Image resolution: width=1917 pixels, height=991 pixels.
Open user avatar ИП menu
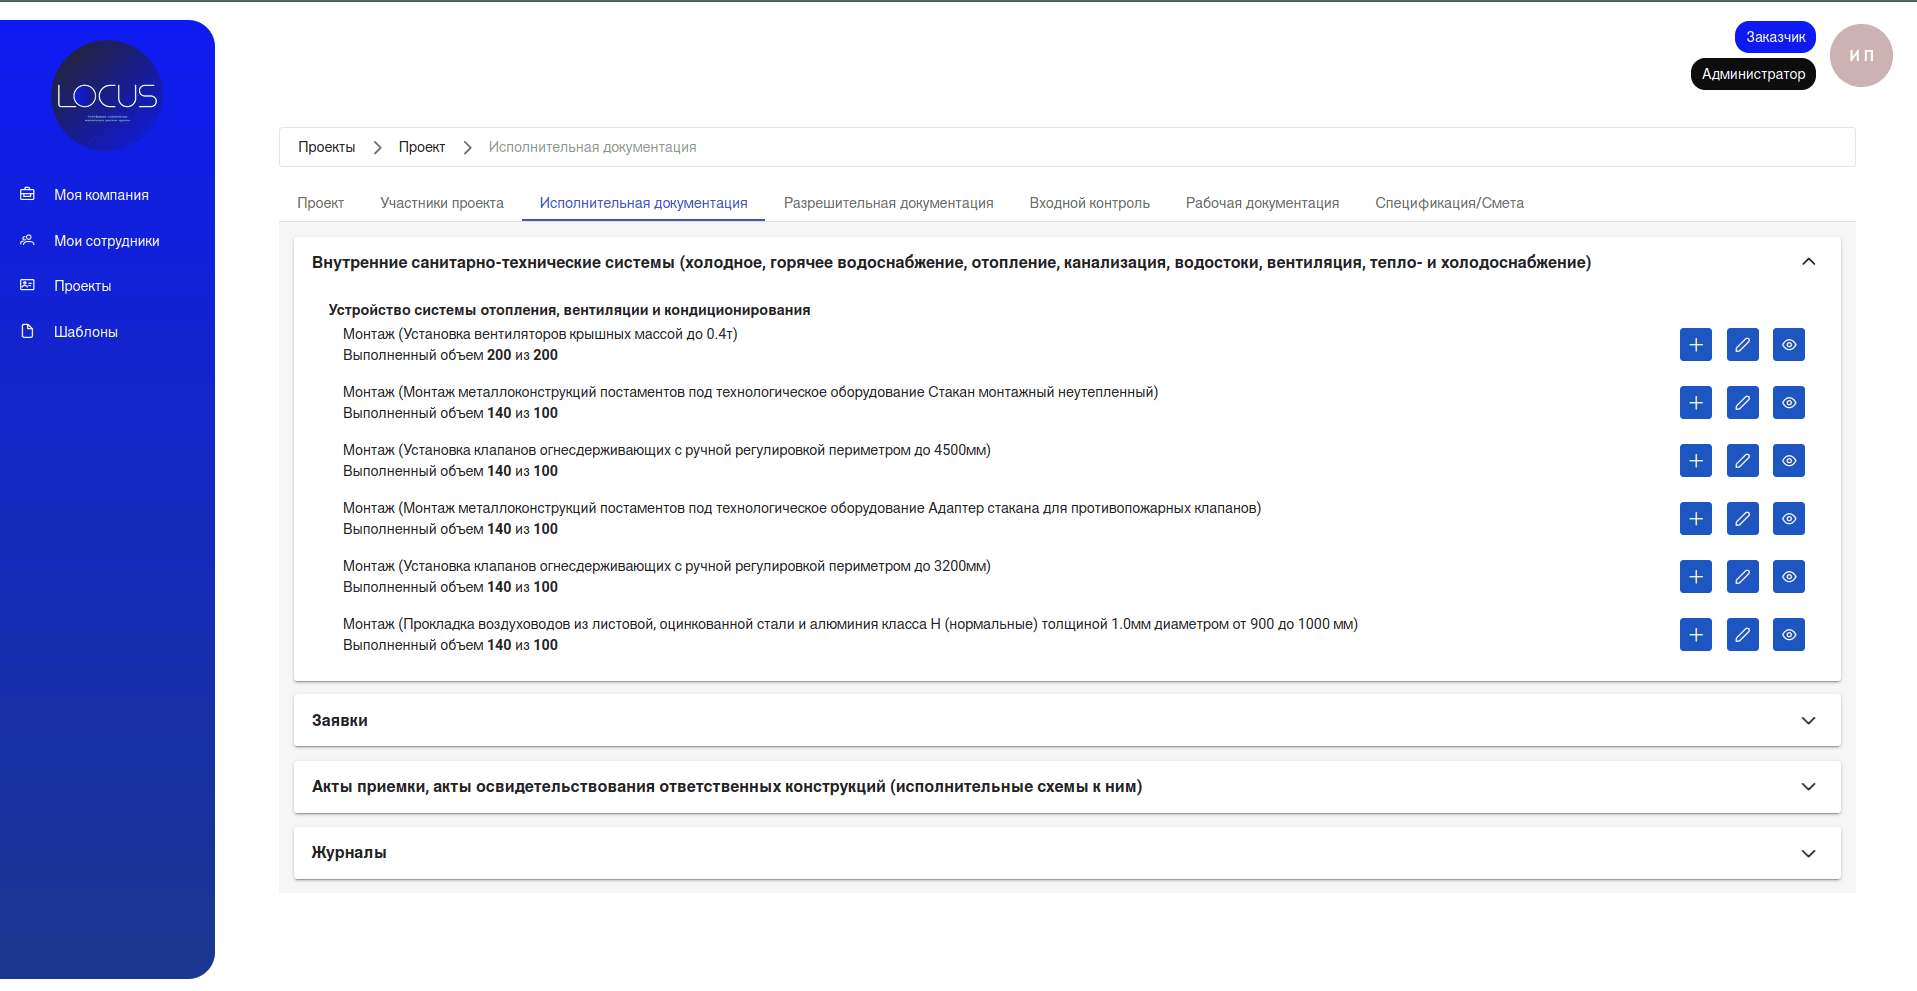(1860, 56)
